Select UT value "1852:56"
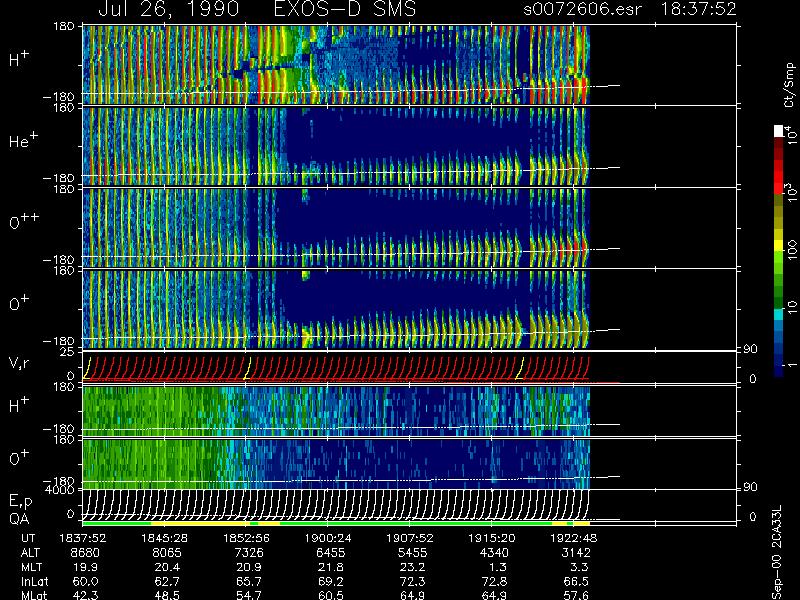This screenshot has width=800, height=600. coord(246,538)
